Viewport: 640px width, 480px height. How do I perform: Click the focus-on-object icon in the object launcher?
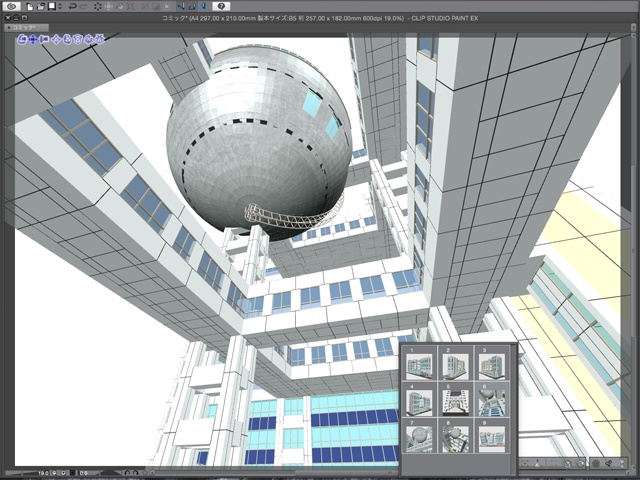524,463
